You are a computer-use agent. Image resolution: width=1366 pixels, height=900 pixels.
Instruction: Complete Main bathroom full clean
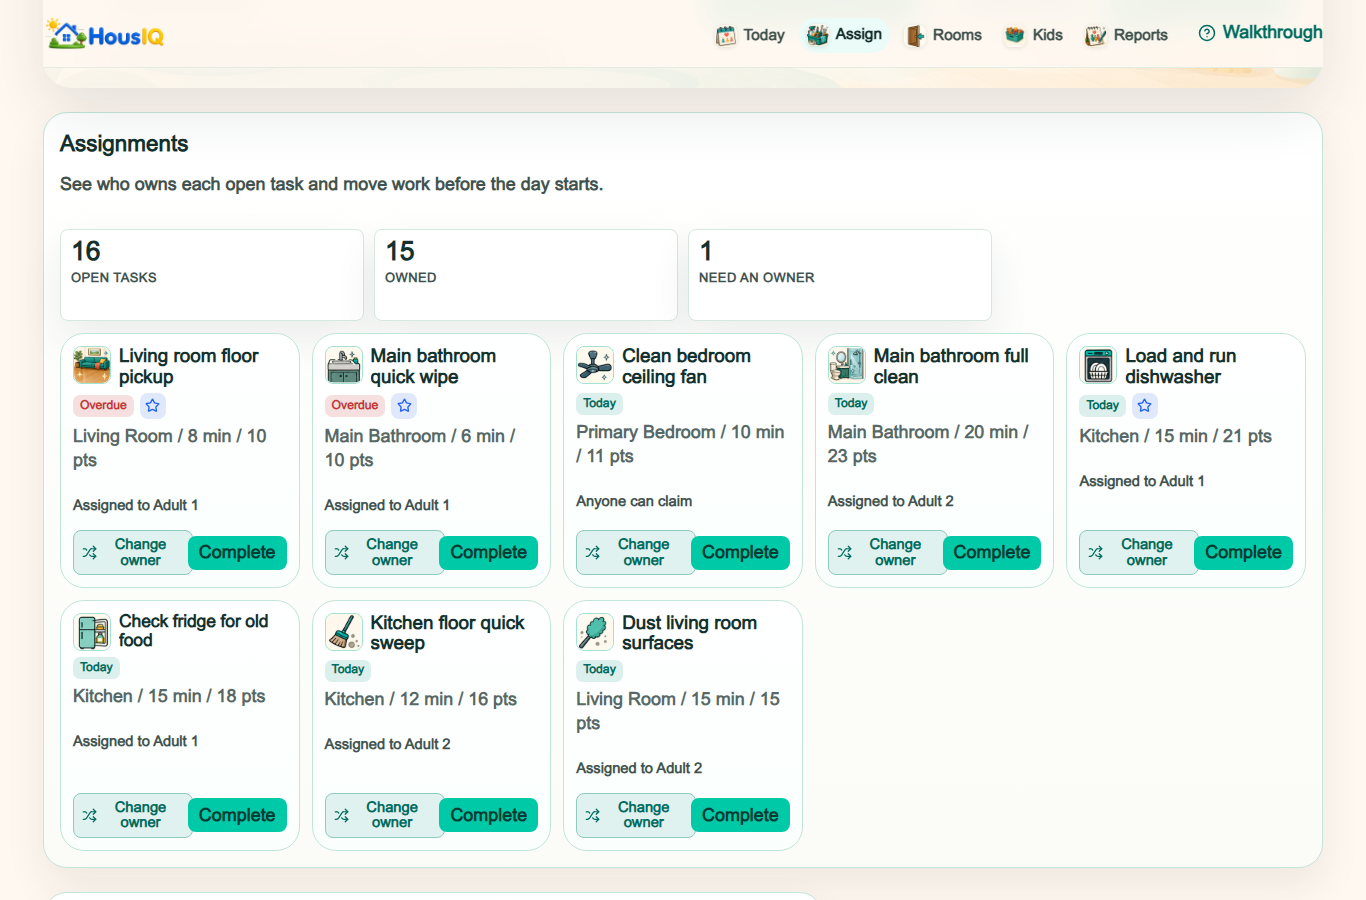(992, 552)
